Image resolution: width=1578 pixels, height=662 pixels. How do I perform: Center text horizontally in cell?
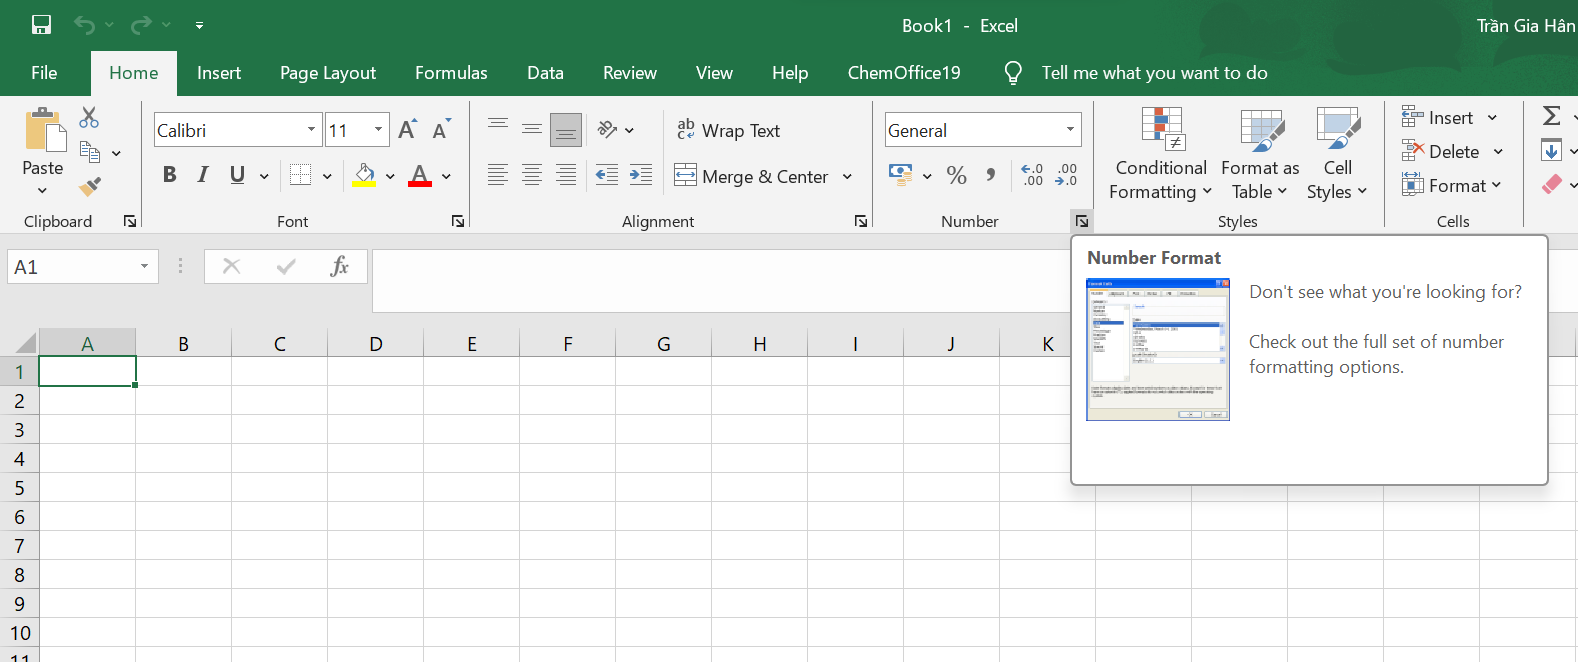[x=532, y=175]
